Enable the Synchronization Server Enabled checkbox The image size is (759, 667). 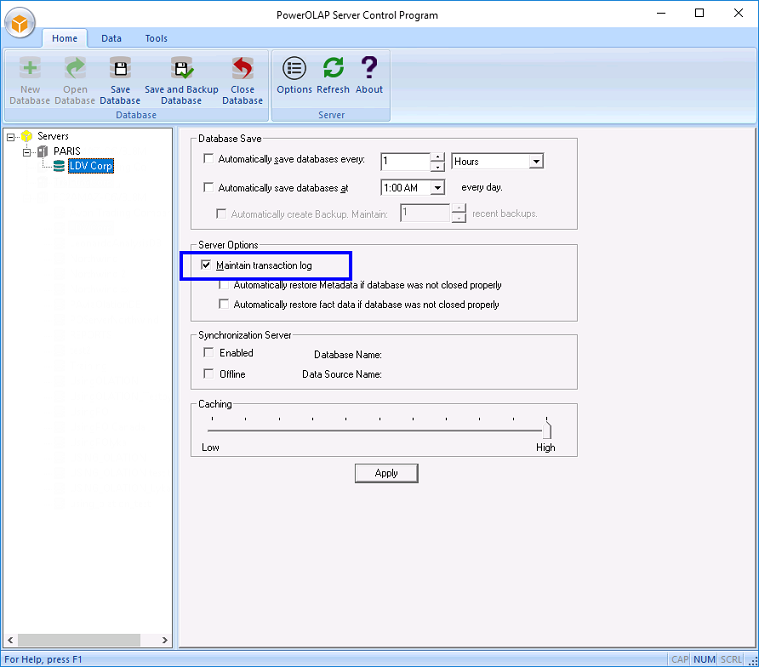click(208, 353)
